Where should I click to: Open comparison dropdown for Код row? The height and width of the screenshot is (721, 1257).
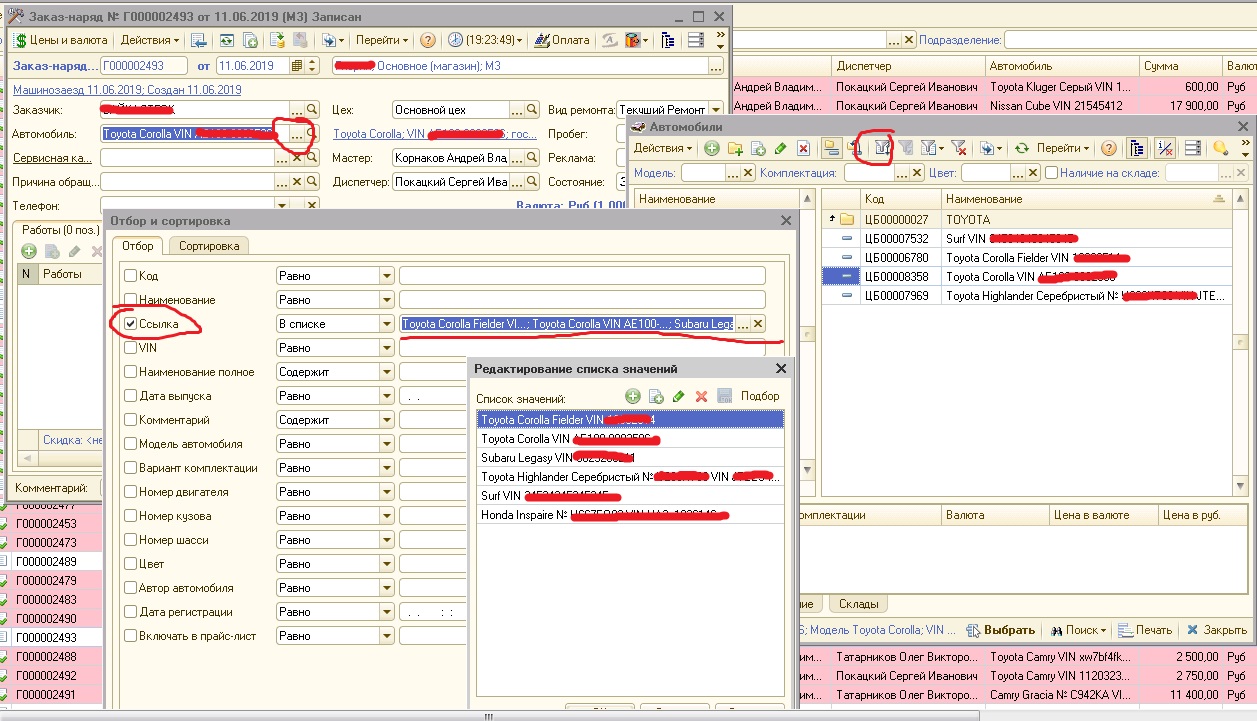386,276
